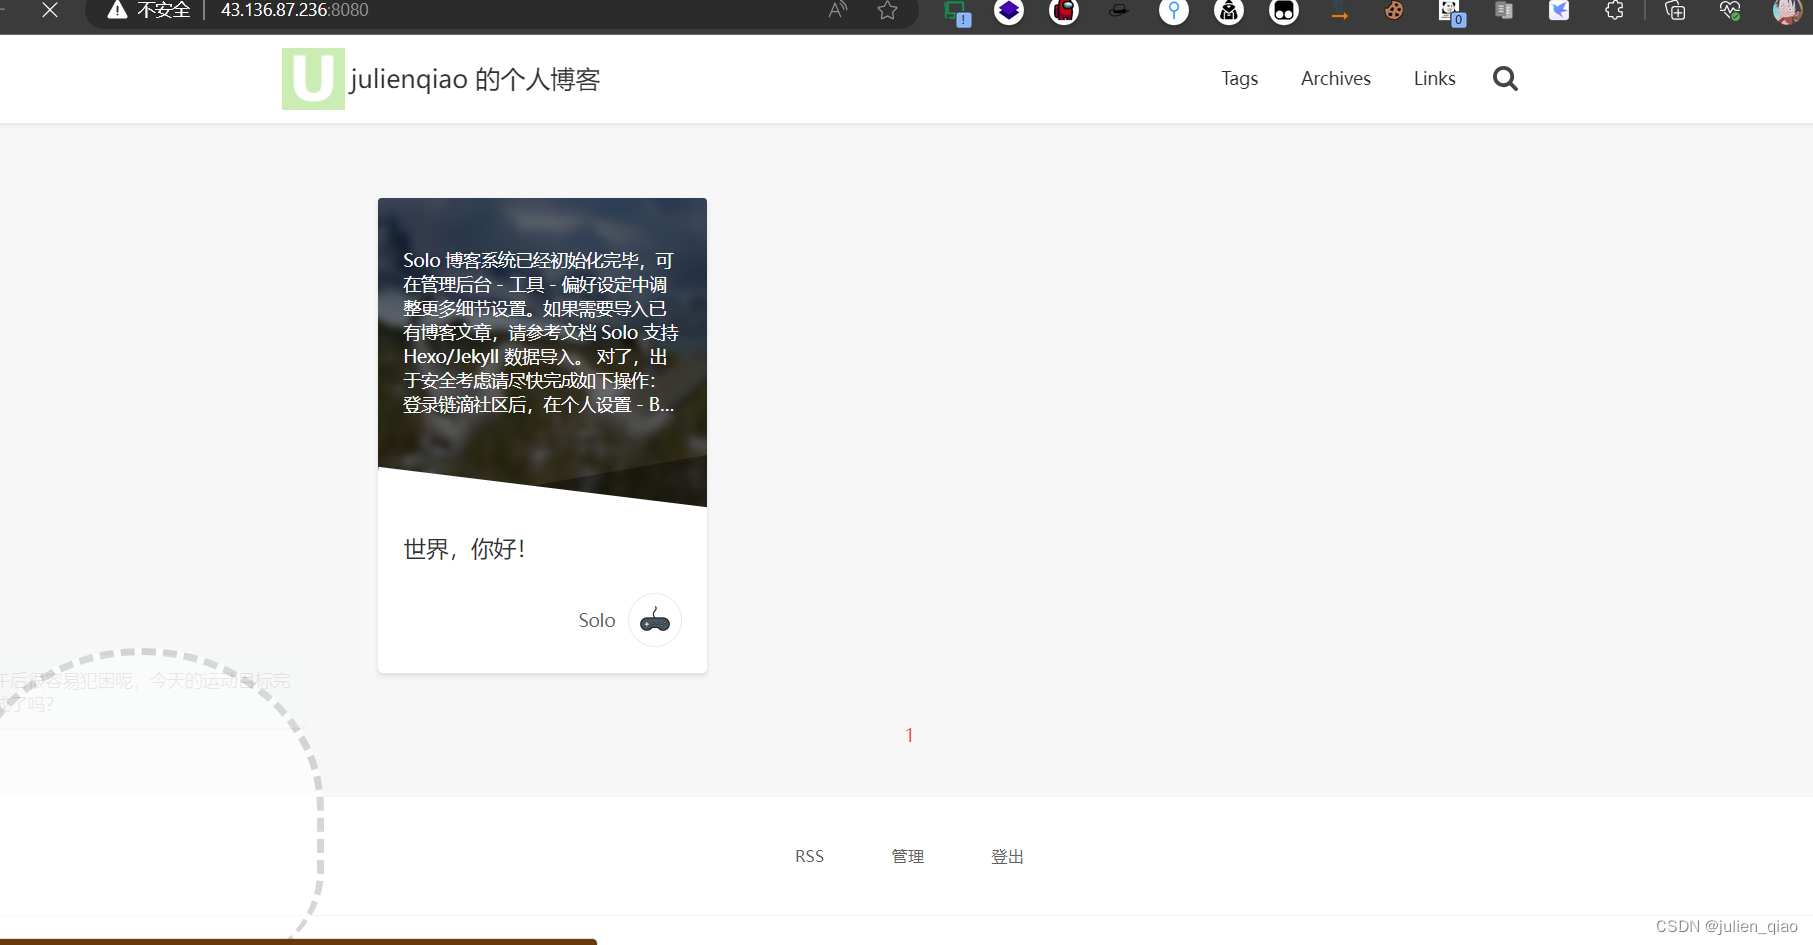
Task: Open the hooded figure extension icon
Action: (1229, 11)
